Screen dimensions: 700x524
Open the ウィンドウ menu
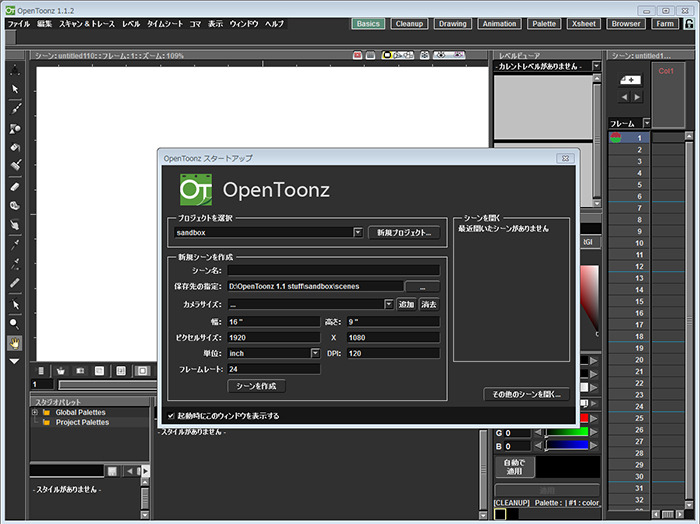tap(244, 24)
